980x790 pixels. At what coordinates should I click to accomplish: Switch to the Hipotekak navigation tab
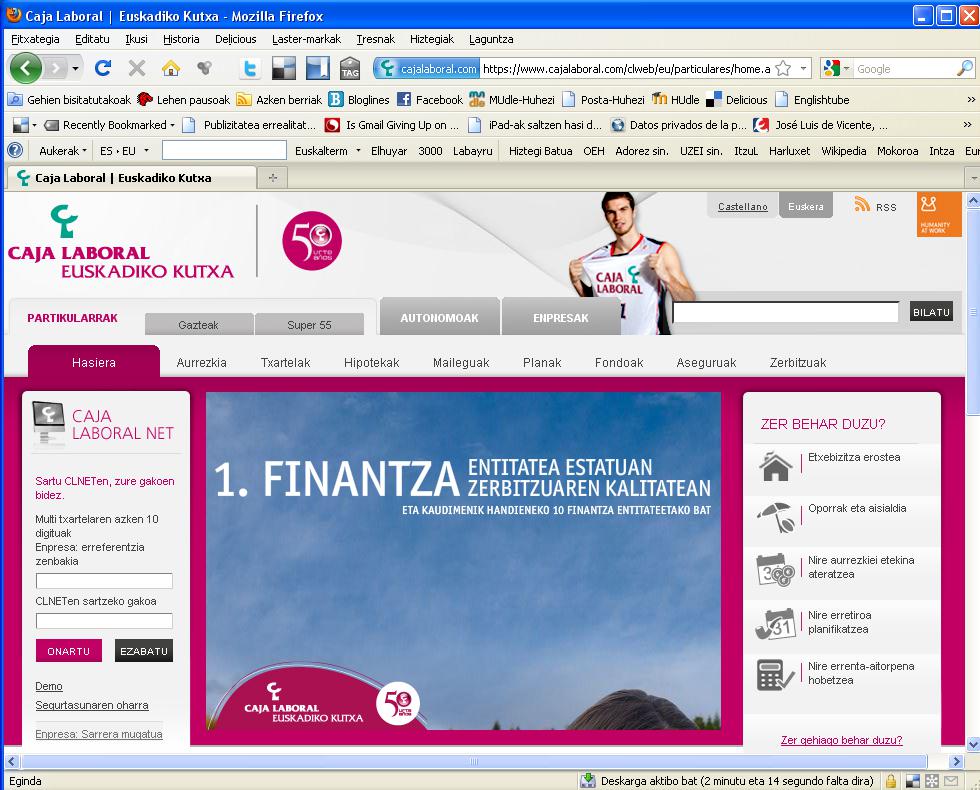click(371, 363)
